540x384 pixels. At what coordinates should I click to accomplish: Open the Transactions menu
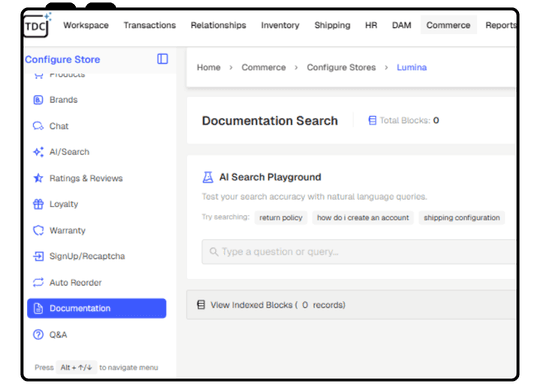[x=149, y=25]
